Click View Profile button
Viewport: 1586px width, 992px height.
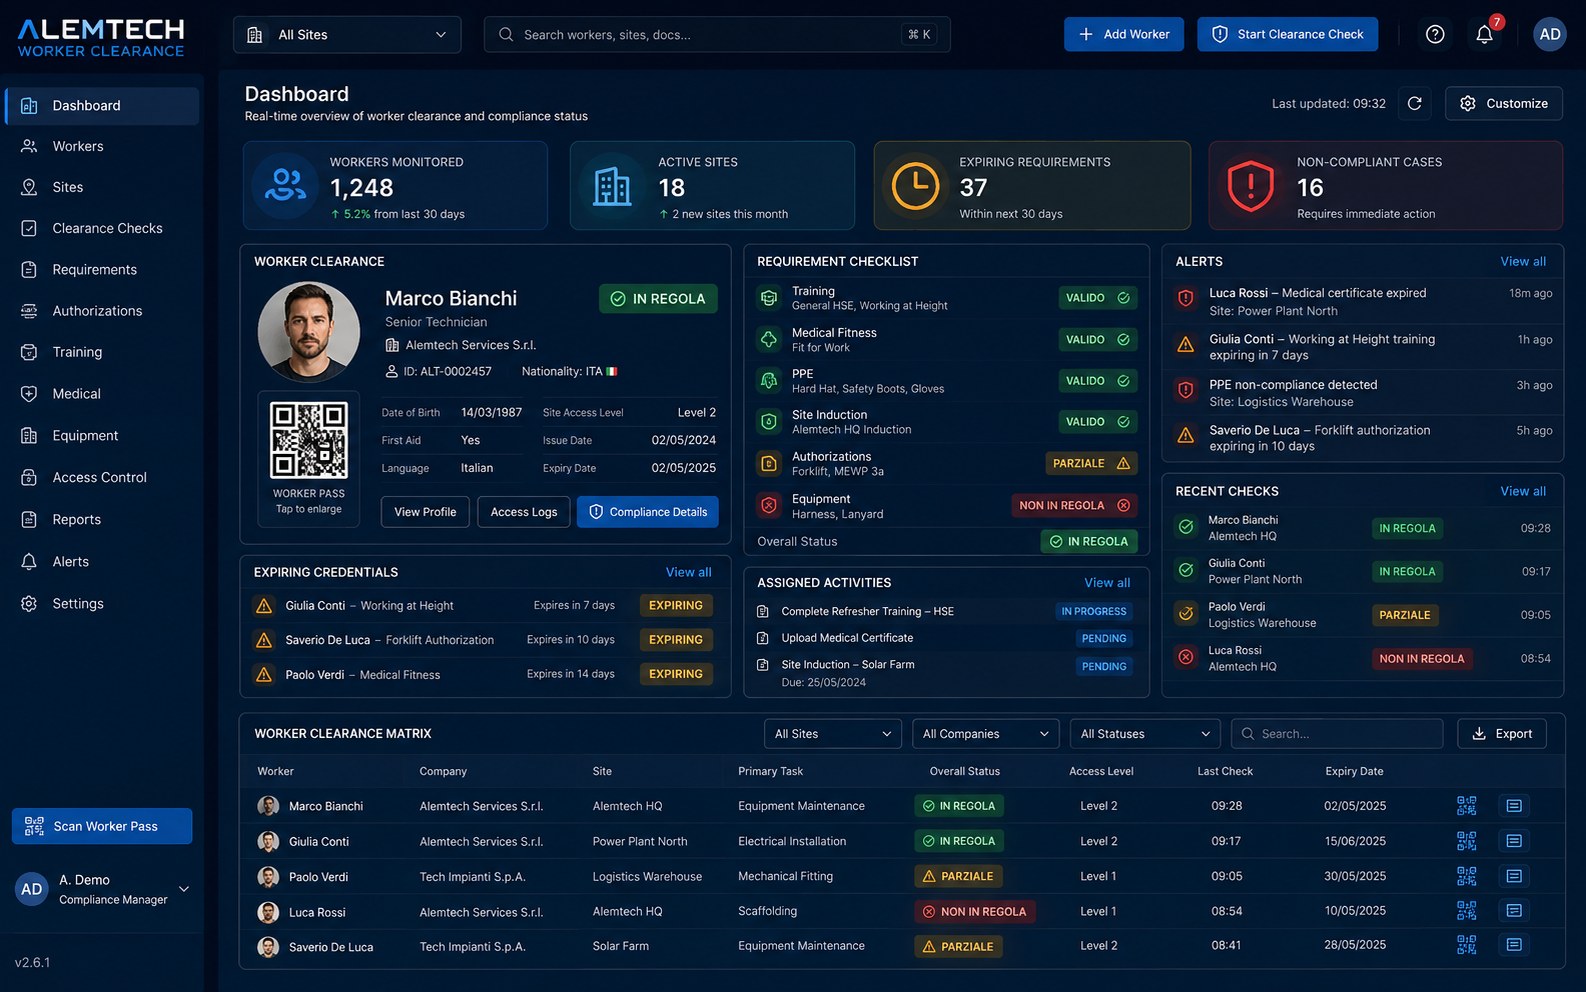click(425, 512)
